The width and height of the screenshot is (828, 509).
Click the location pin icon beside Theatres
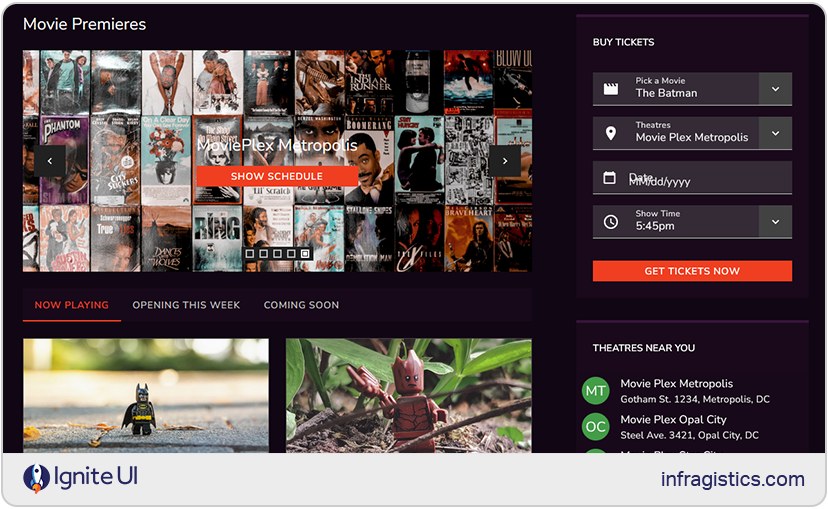[610, 133]
